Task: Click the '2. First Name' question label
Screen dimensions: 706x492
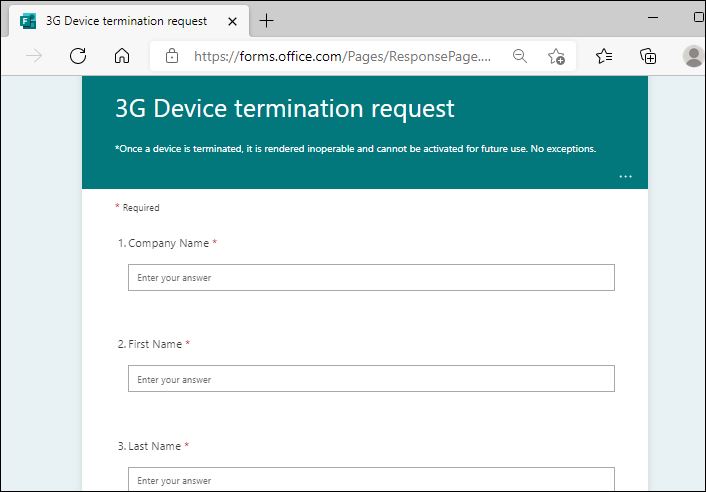Action: [x=154, y=344]
